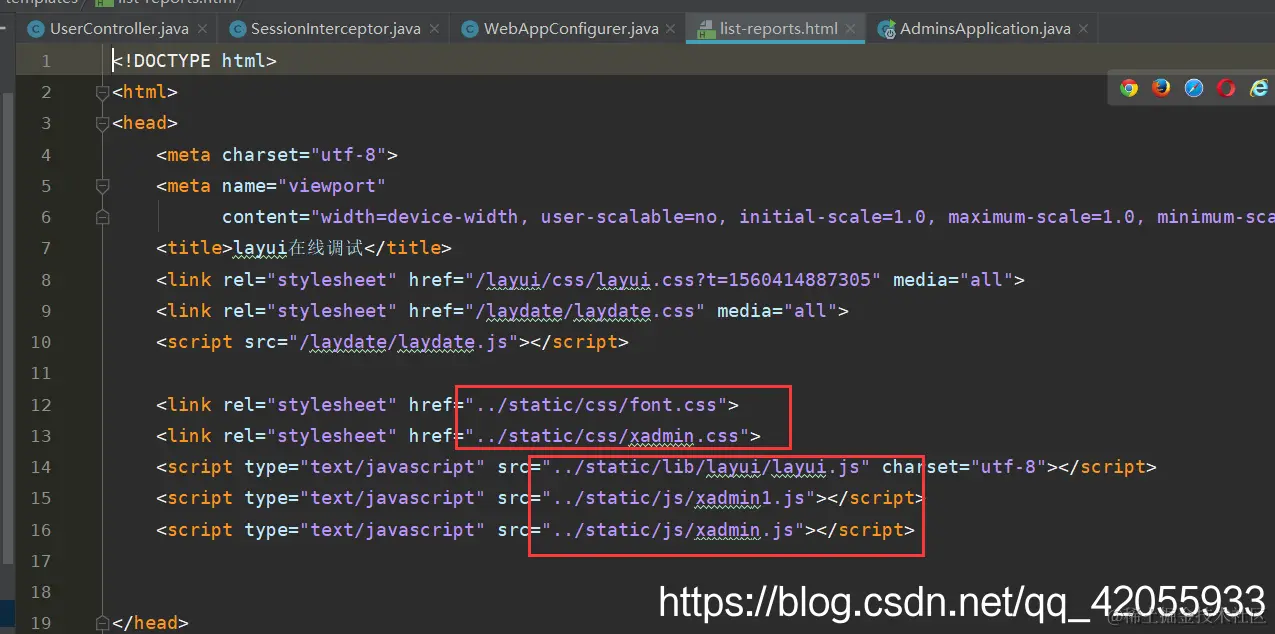
Task: Open in Safari browser icon
Action: coord(1194,88)
